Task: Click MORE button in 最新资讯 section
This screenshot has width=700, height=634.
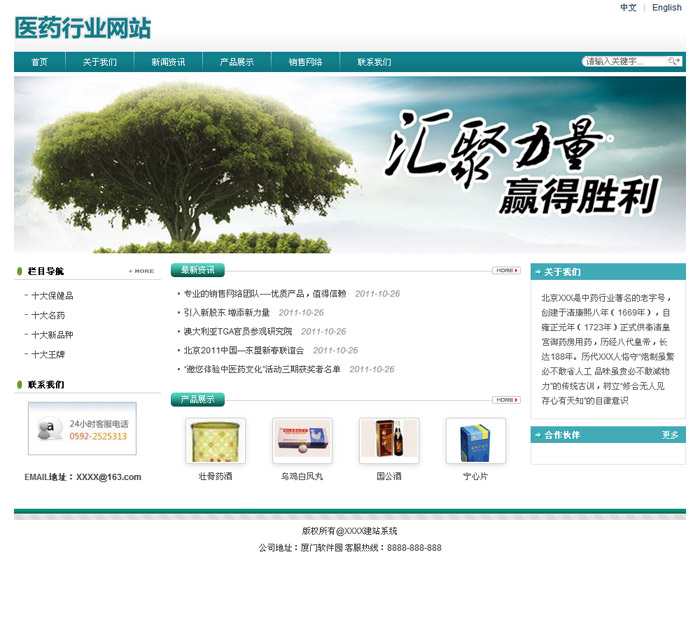Action: point(506,270)
